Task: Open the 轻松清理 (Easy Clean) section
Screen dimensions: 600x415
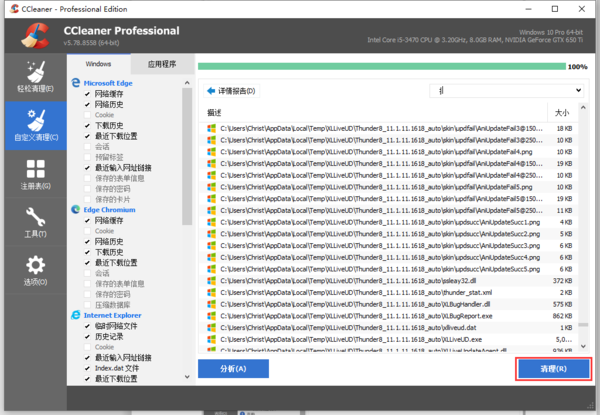Action: [33, 76]
